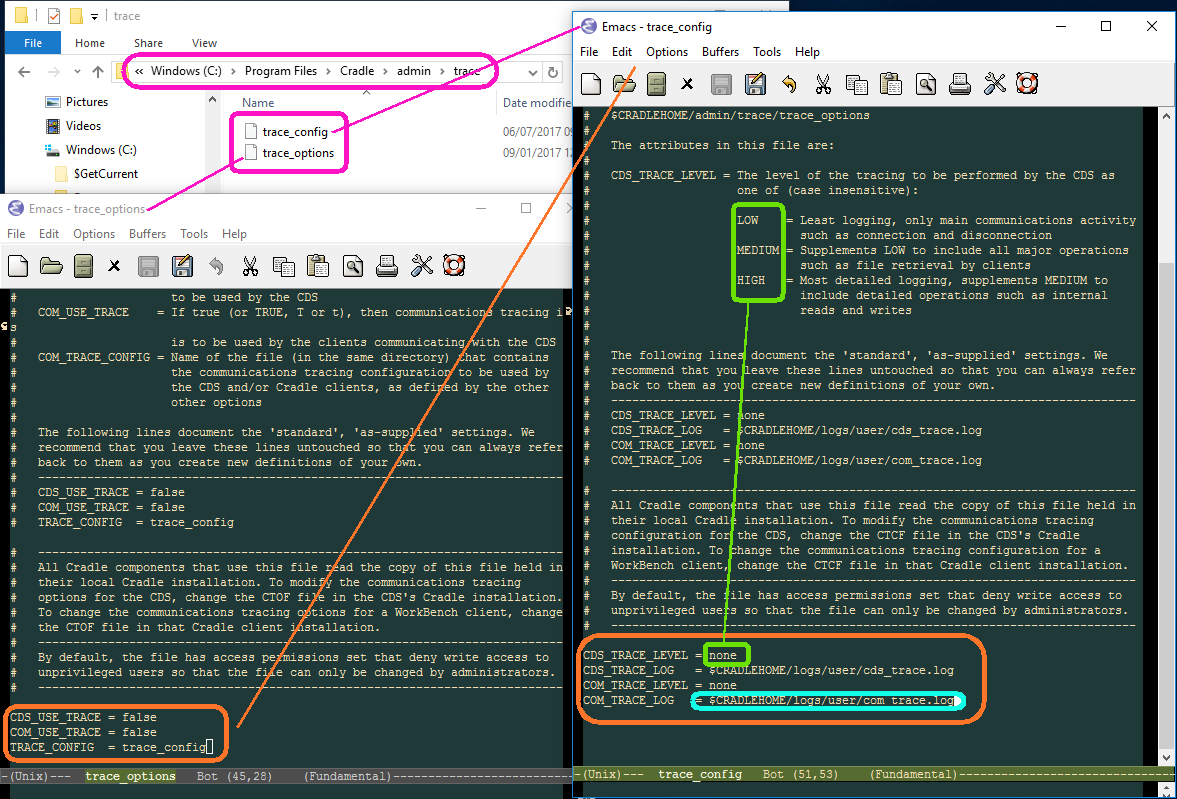The image size is (1177, 799).
Task: Click Open file icon in trace_config Emacs toolbar
Action: [625, 84]
